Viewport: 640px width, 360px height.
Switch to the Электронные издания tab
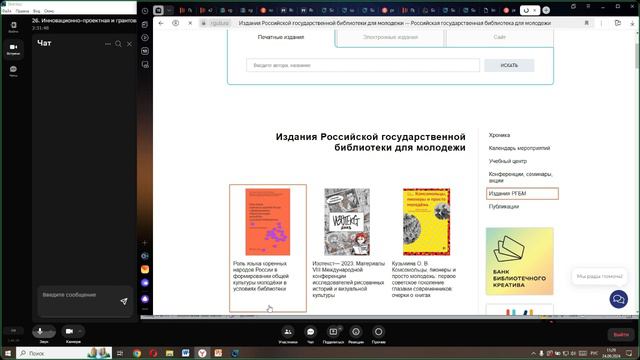390,37
